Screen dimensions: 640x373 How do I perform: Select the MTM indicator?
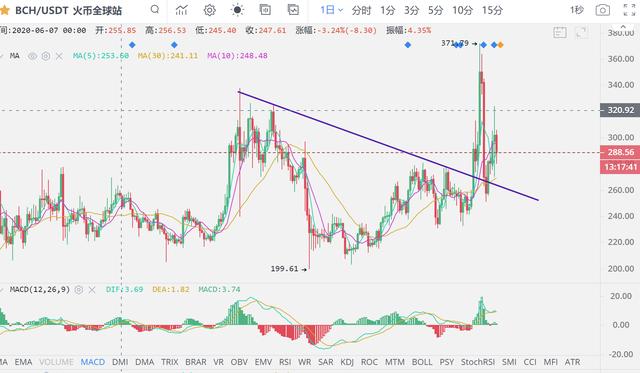[x=395, y=362]
